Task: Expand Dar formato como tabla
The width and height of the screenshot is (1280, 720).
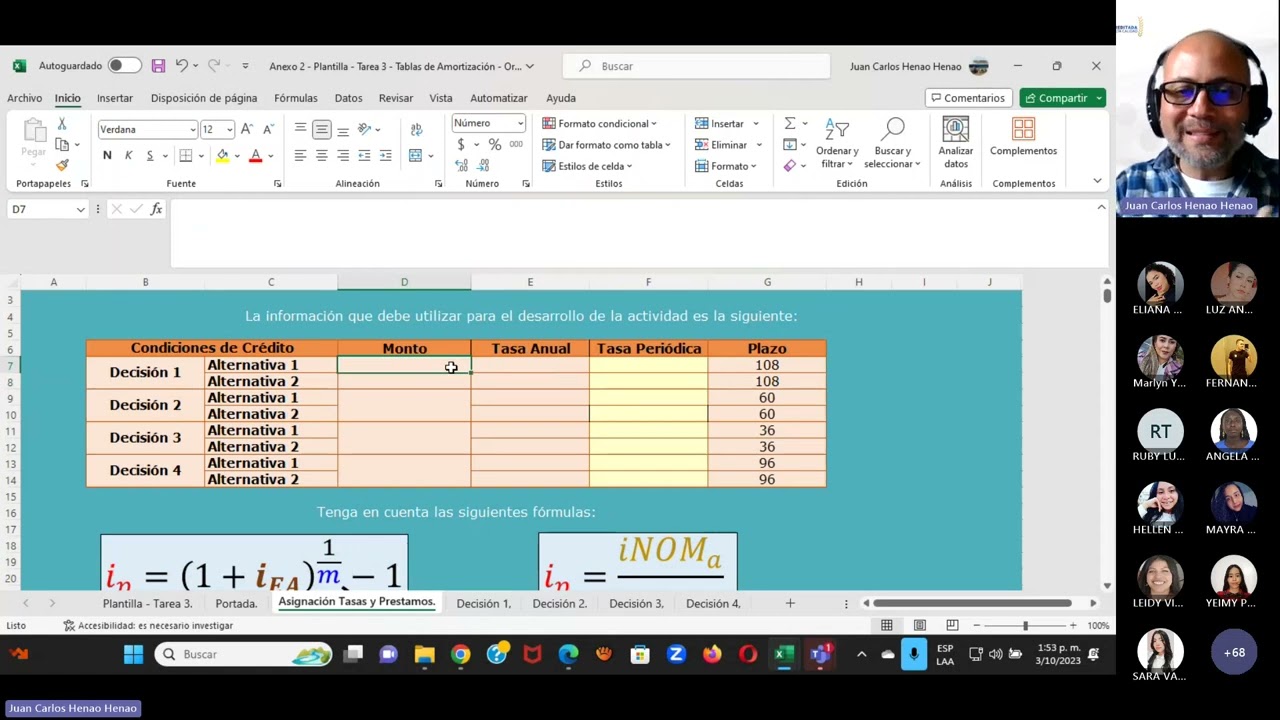Action: pos(606,145)
